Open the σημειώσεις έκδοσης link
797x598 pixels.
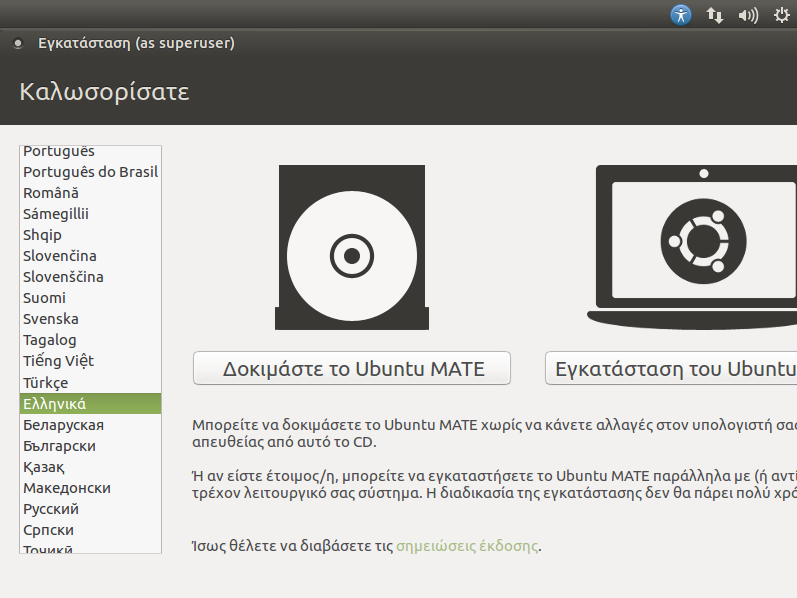[x=467, y=546]
